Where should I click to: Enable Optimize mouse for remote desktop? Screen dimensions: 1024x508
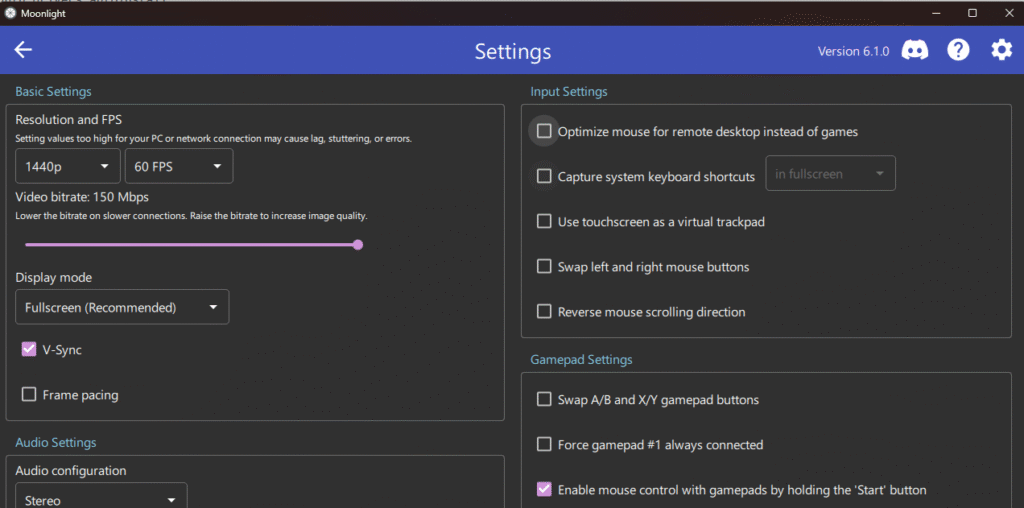[544, 131]
